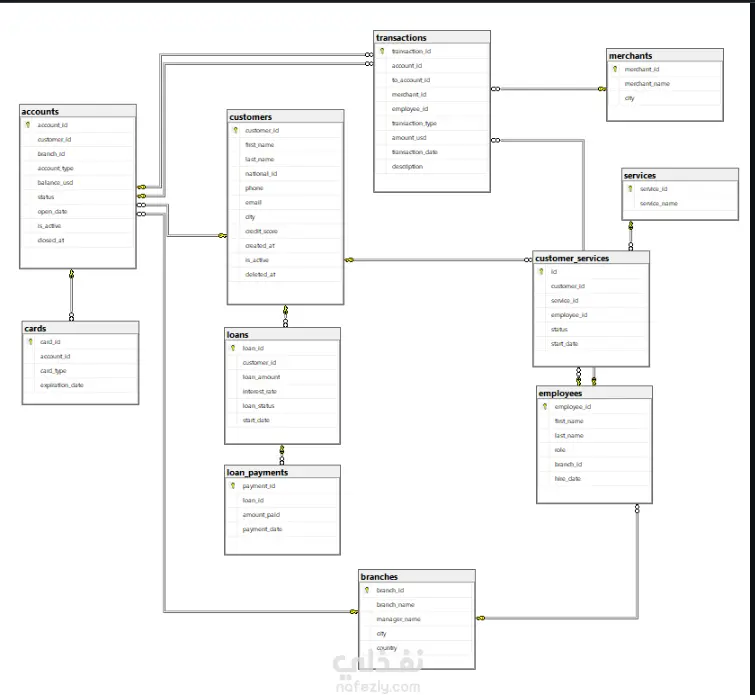The image size is (755, 695).
Task: Select the transactions table title bar
Action: coord(432,38)
